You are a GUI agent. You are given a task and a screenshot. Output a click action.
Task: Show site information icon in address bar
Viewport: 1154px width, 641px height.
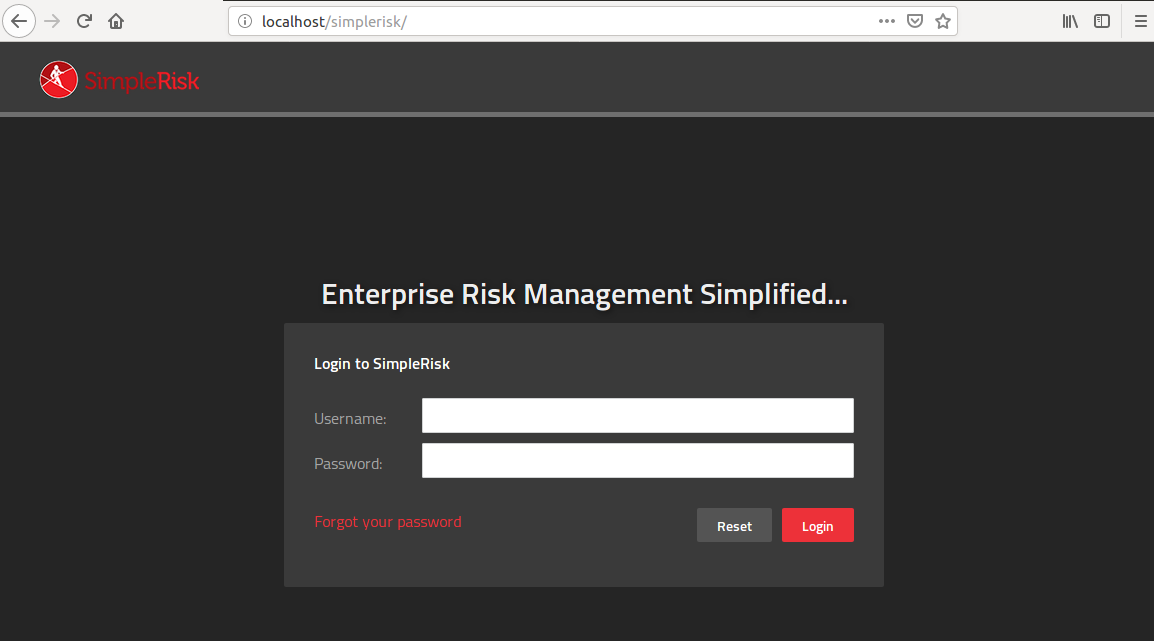[x=245, y=21]
